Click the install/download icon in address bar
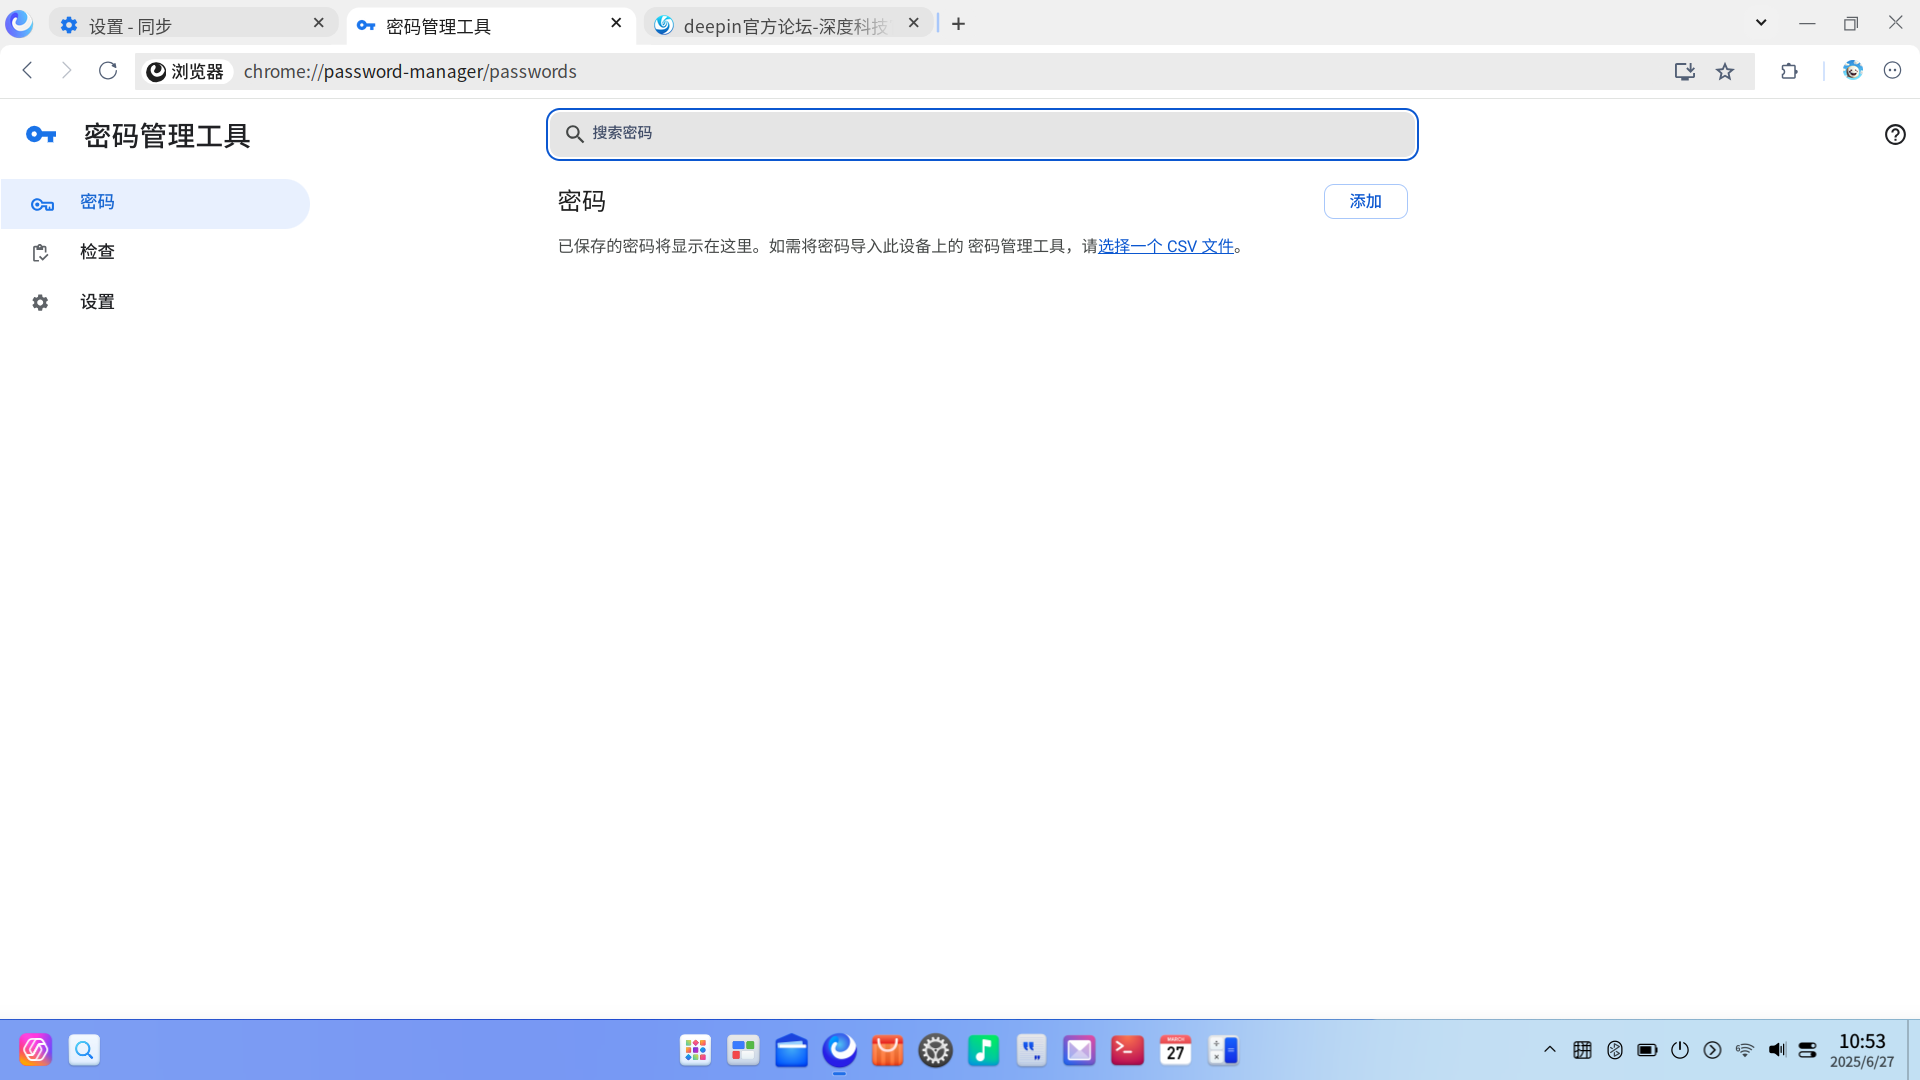 [x=1685, y=71]
